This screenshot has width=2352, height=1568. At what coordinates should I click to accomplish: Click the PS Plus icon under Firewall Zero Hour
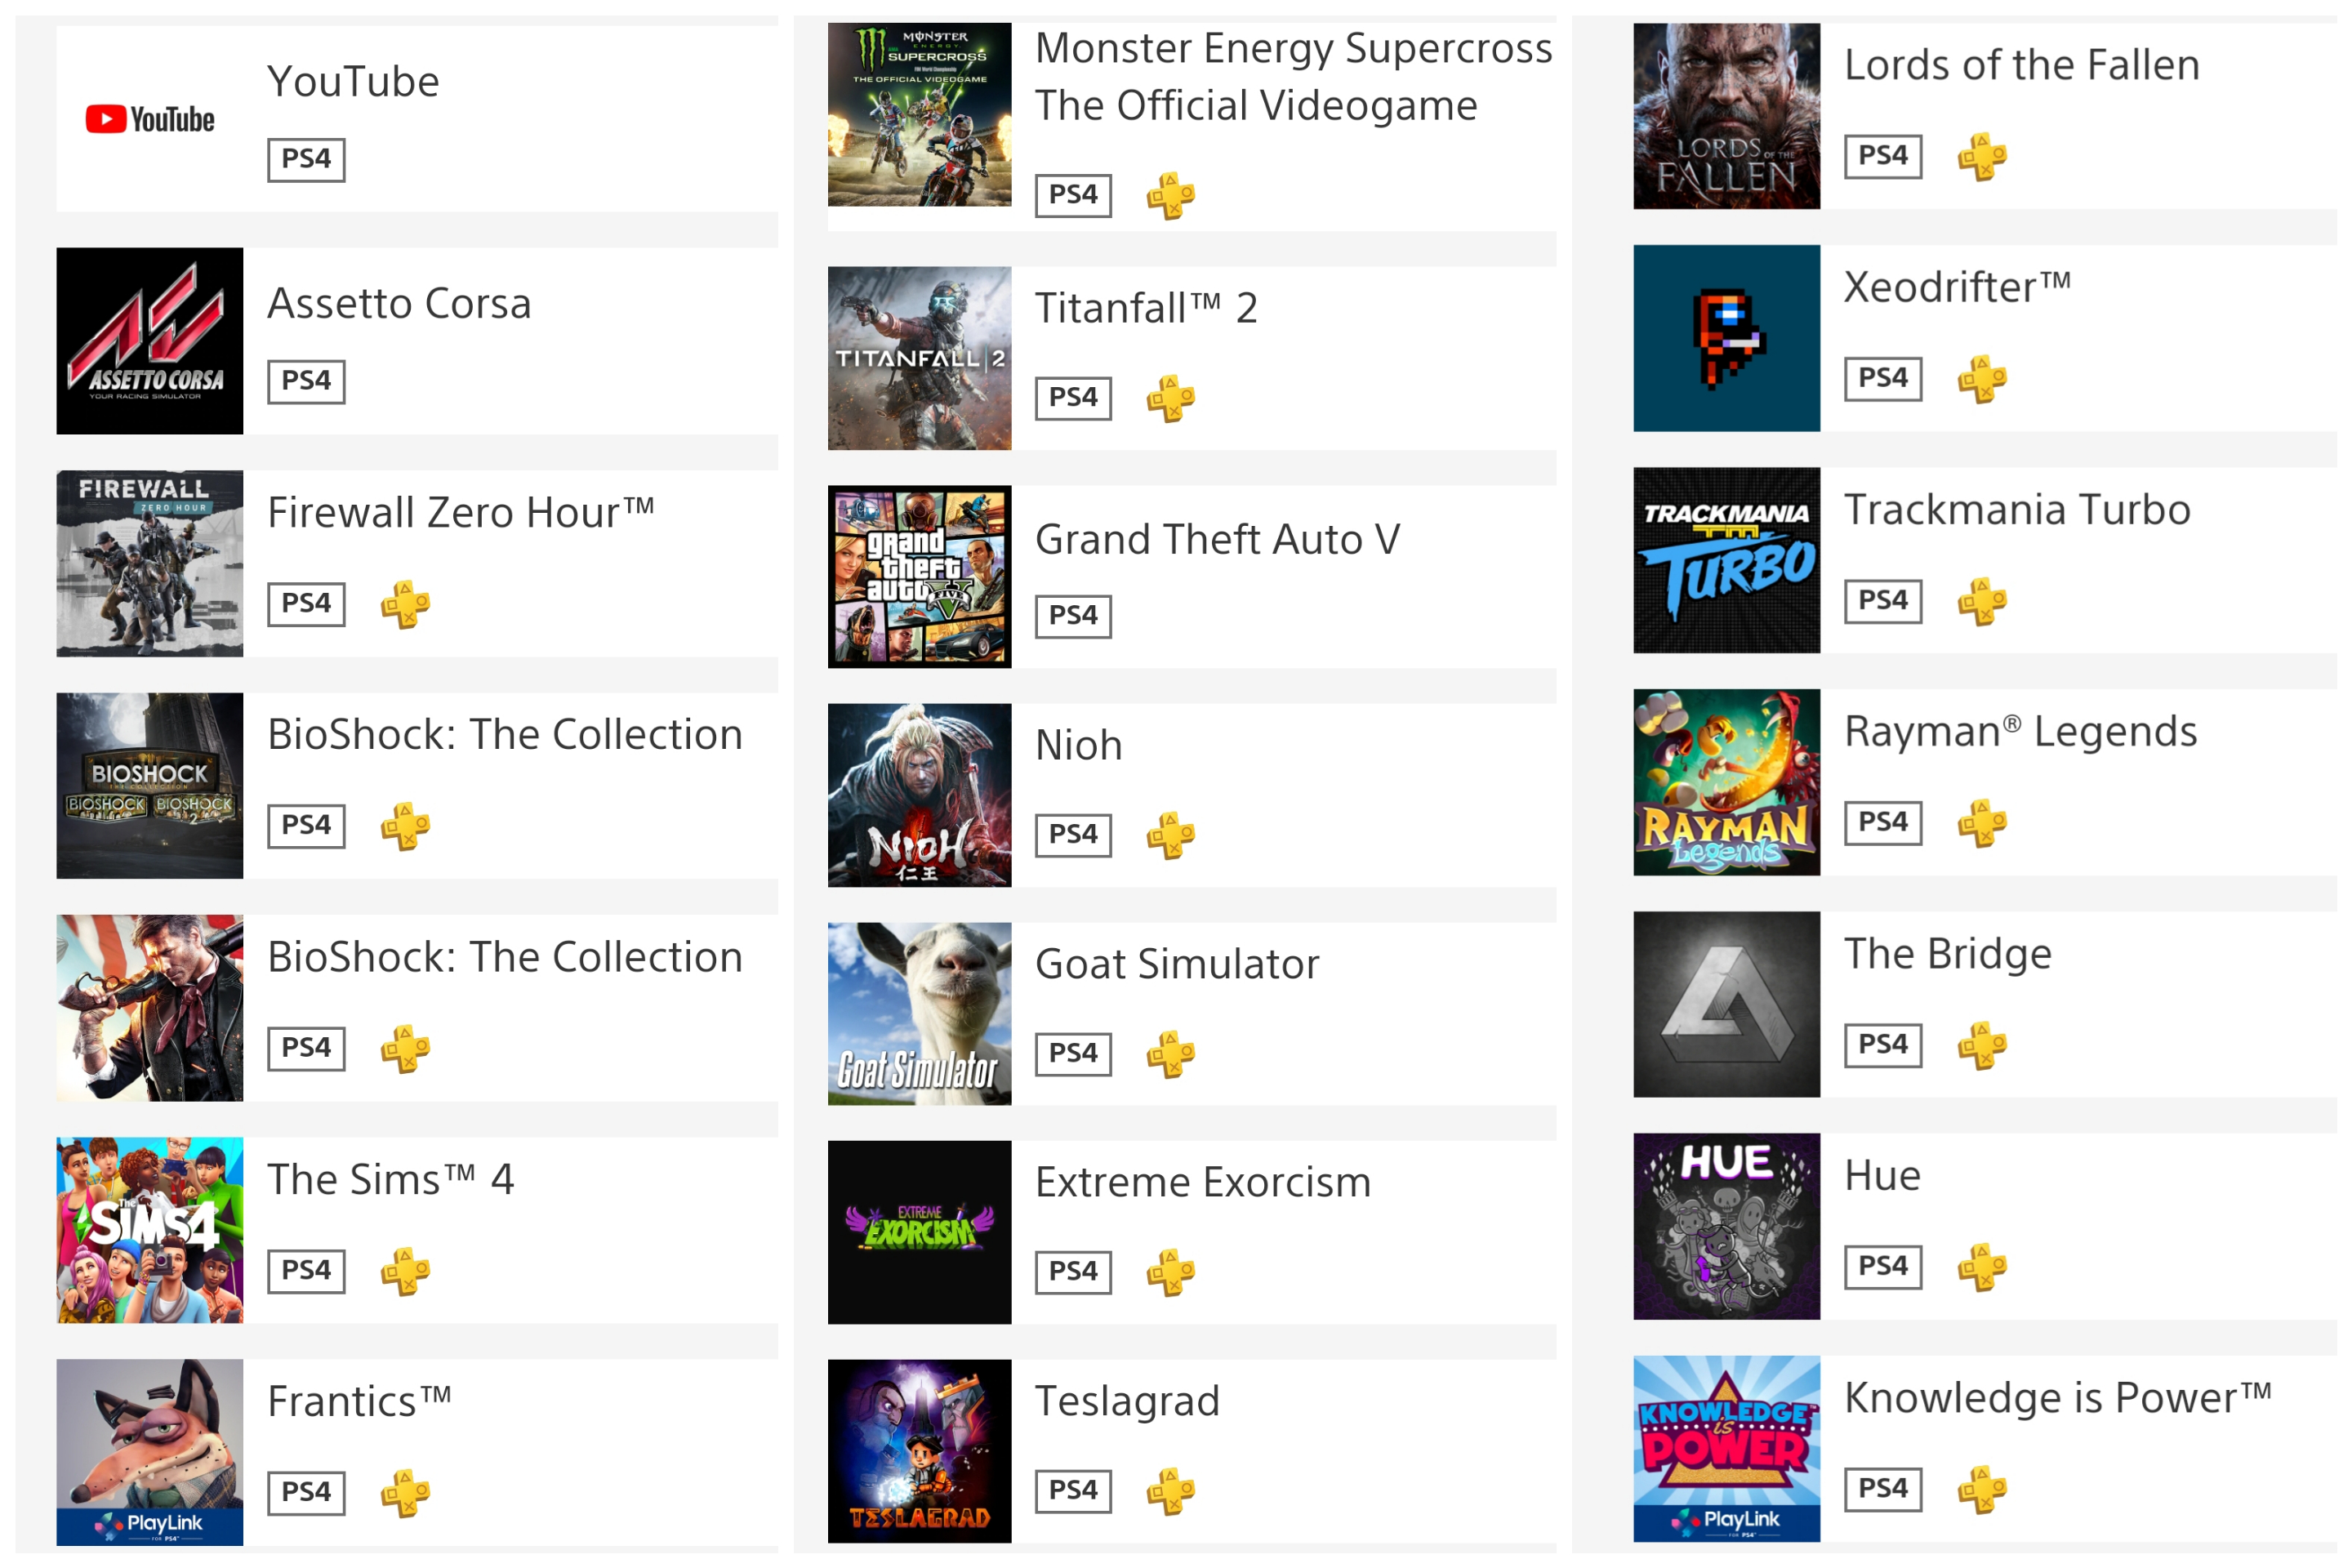(405, 605)
